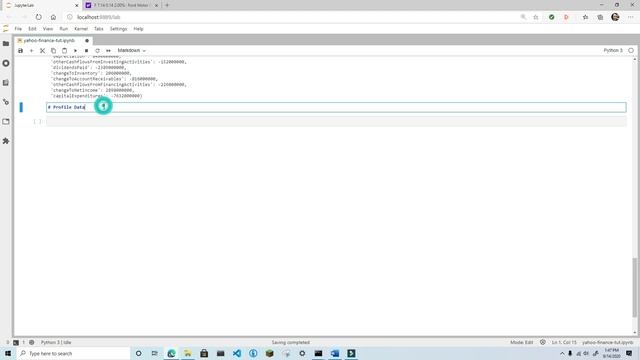Open the Open Tabs sidebar panel
This screenshot has width=640, height=360.
6,122
